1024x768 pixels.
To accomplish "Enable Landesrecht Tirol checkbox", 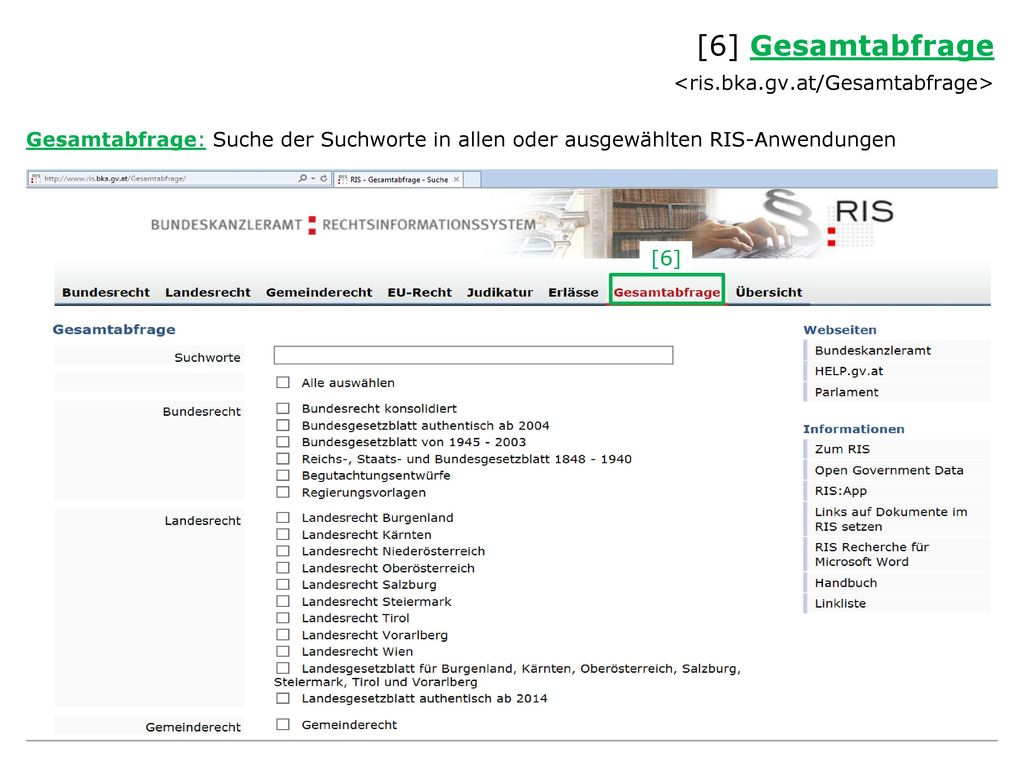I will (283, 618).
